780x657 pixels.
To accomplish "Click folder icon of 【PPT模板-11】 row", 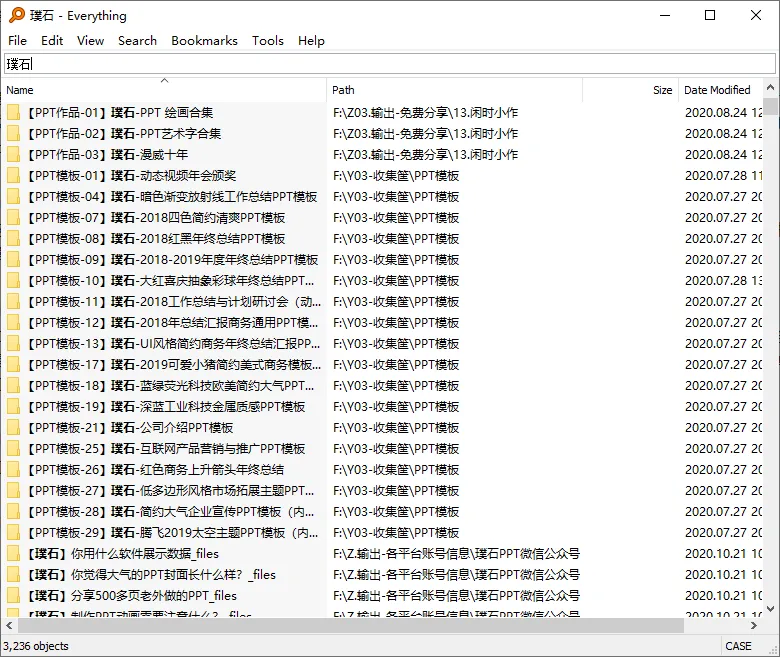I will 13,301.
